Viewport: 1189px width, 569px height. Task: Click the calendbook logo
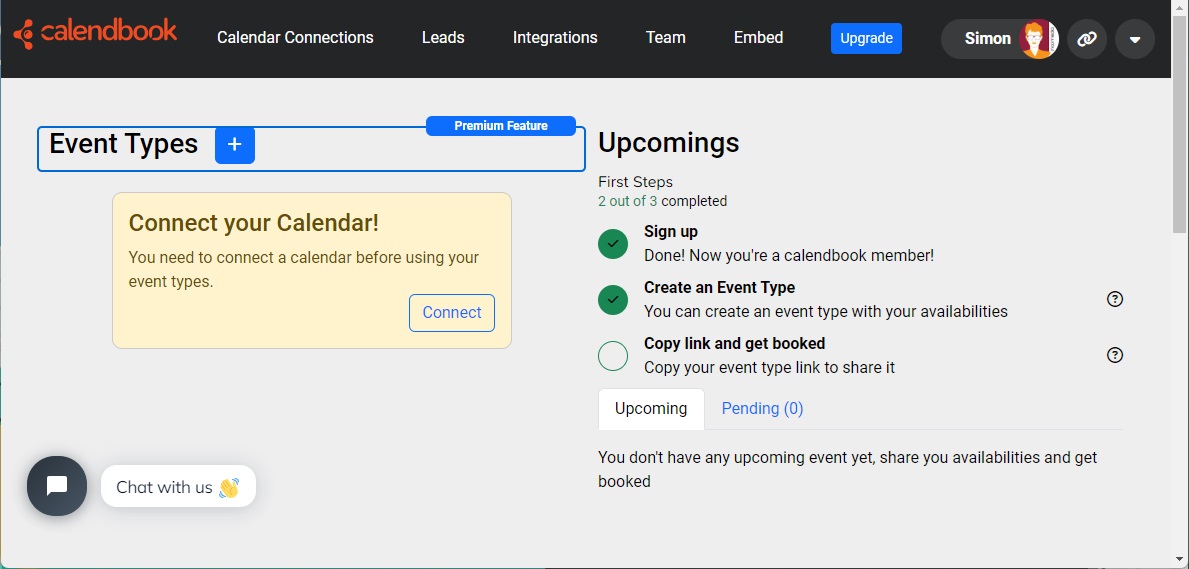96,33
